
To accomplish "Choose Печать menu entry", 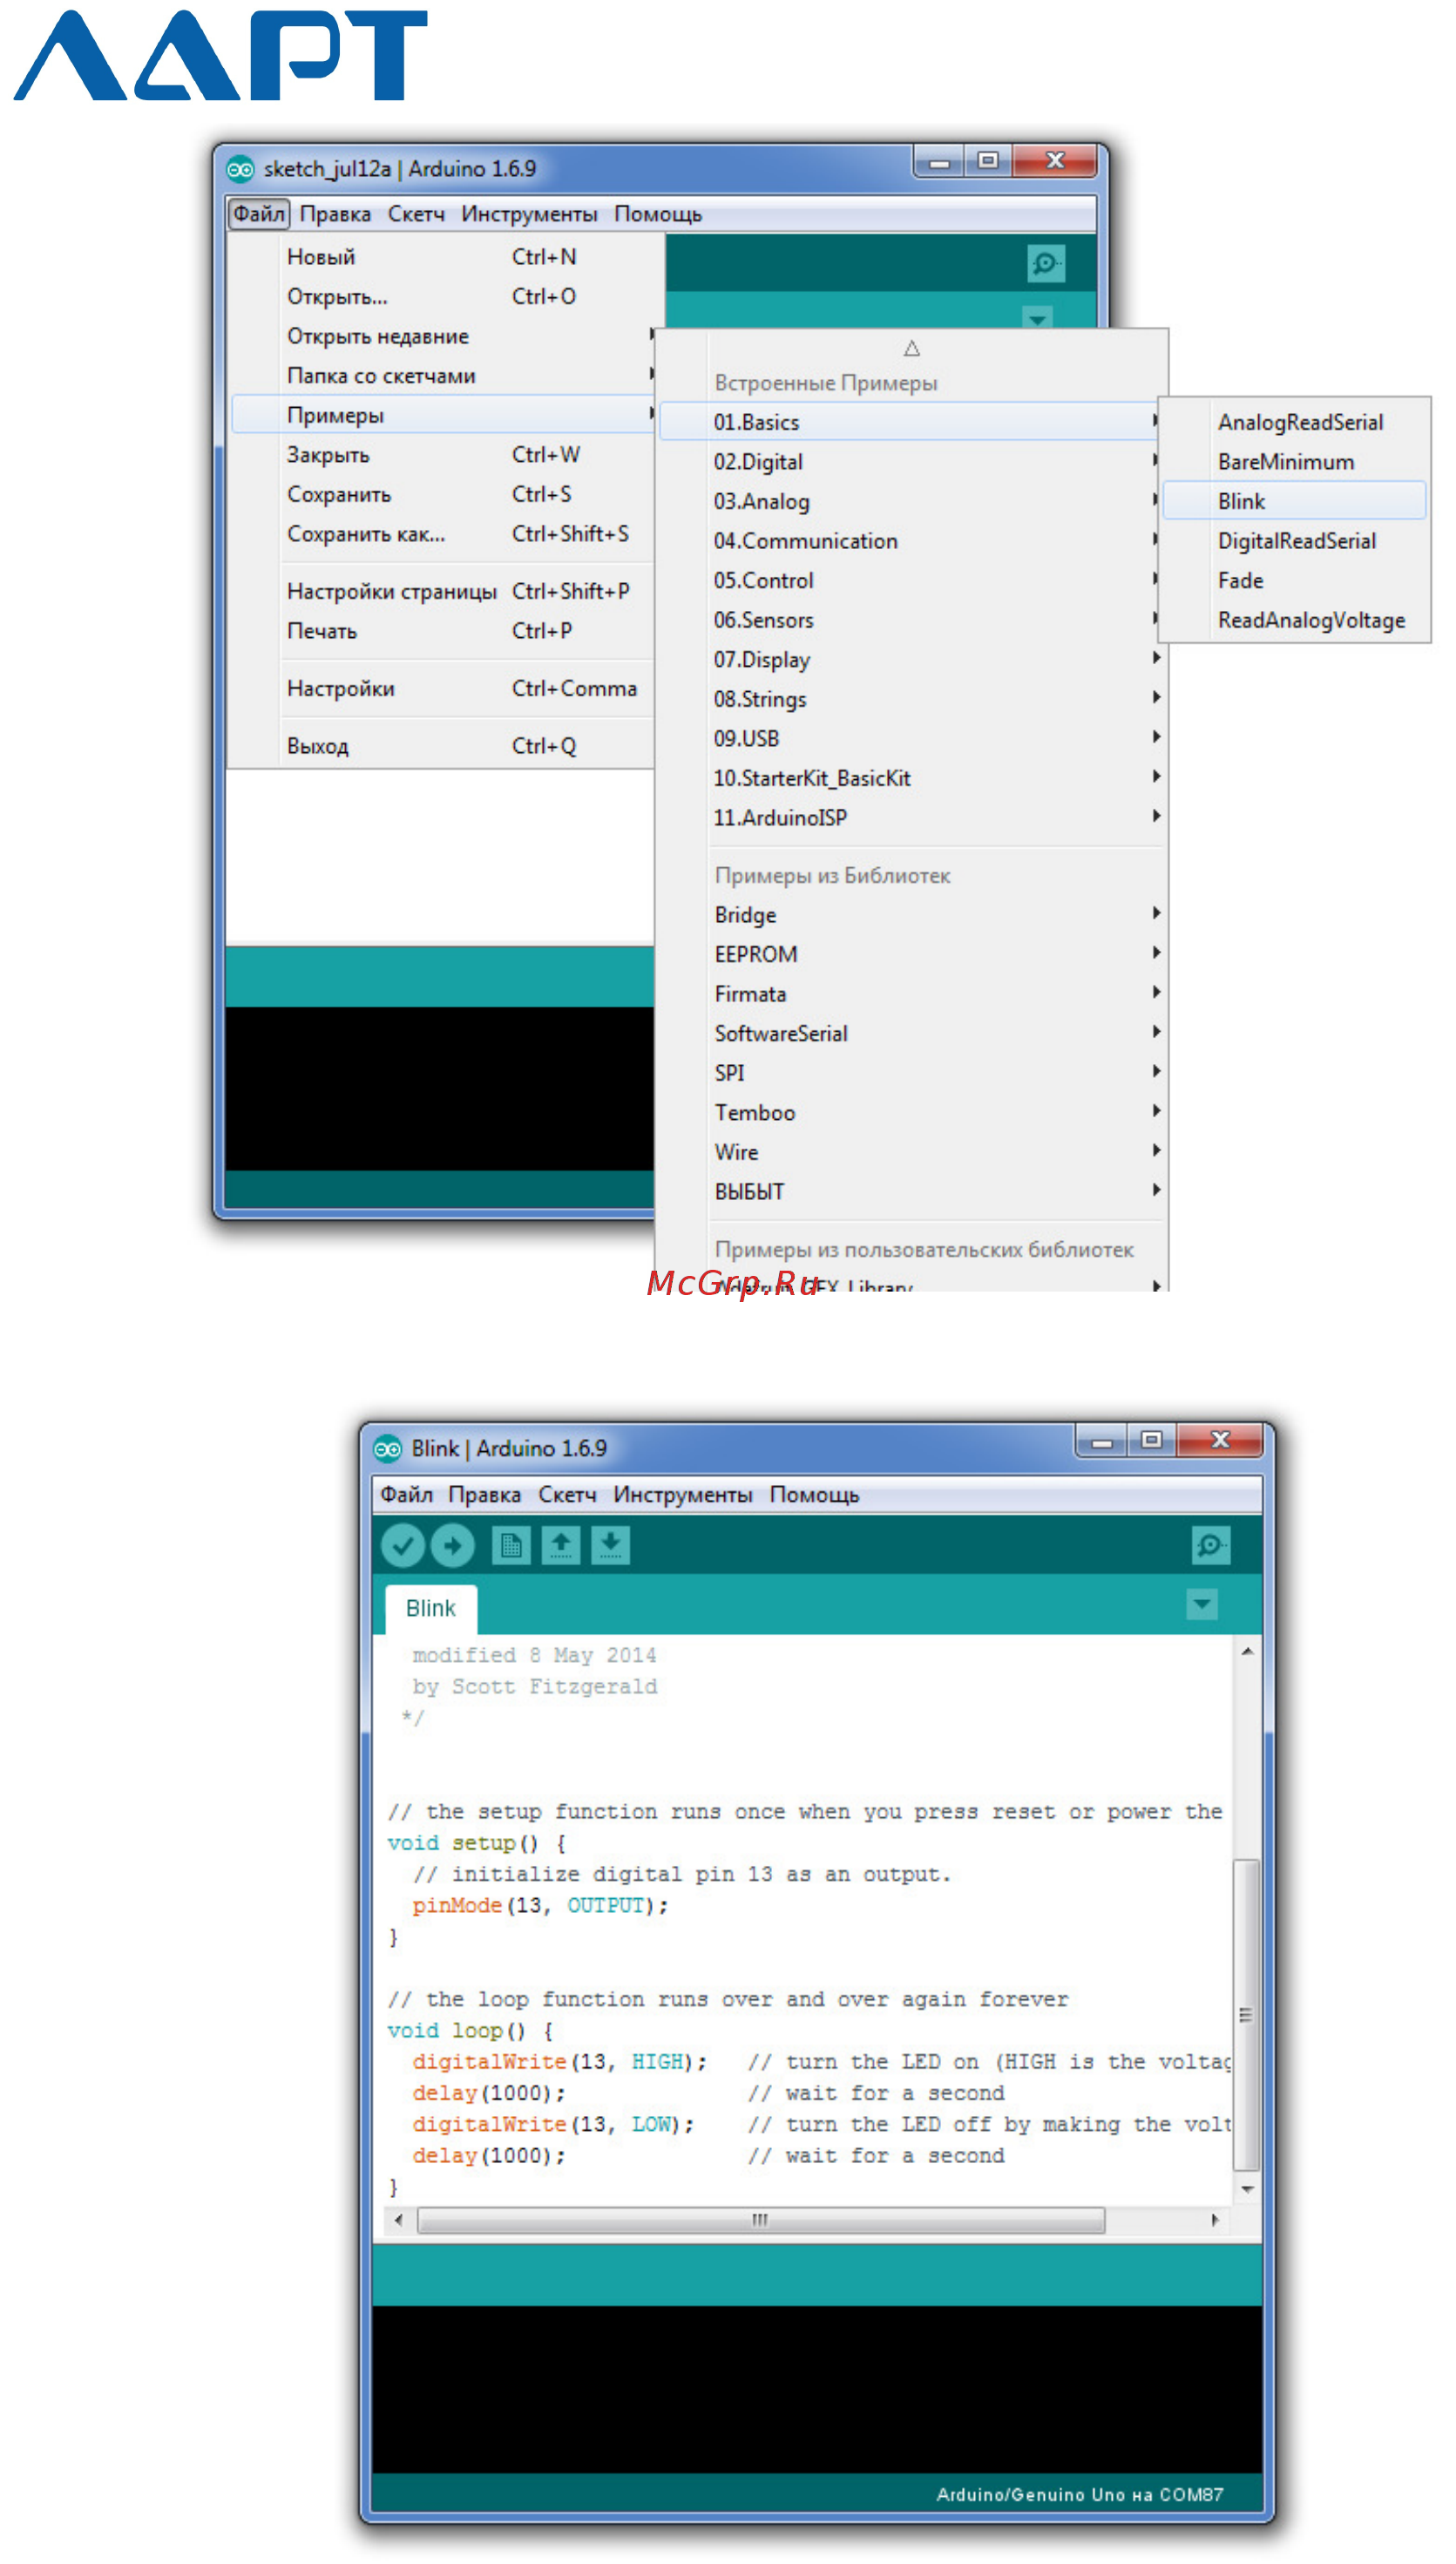I will [443, 631].
